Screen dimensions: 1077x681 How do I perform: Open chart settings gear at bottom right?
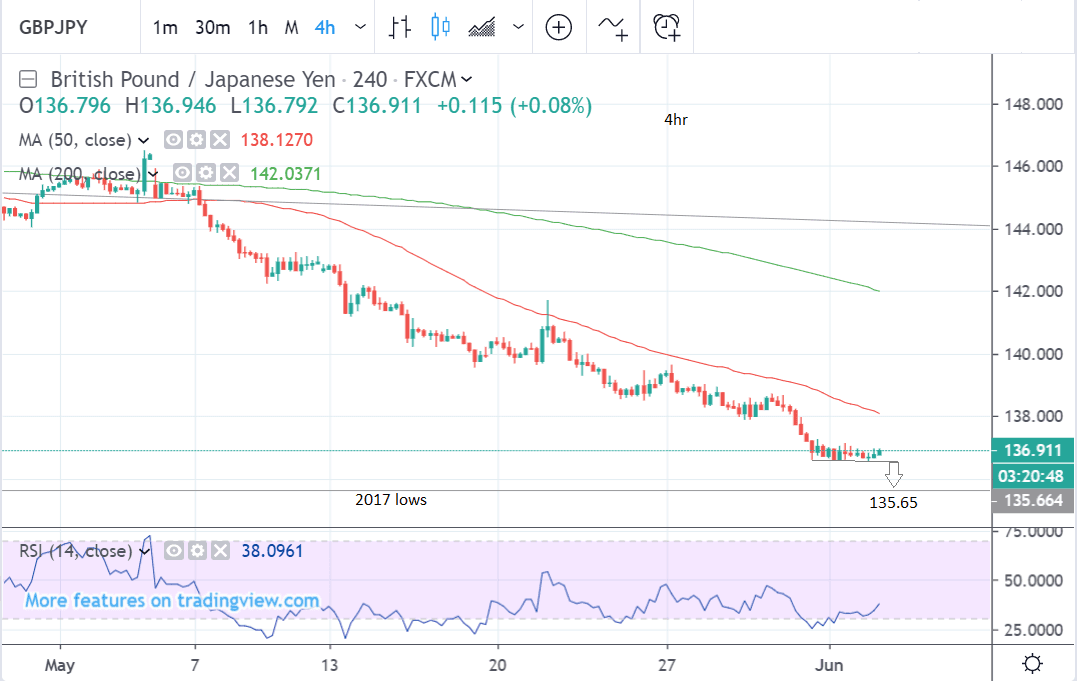(x=1033, y=663)
